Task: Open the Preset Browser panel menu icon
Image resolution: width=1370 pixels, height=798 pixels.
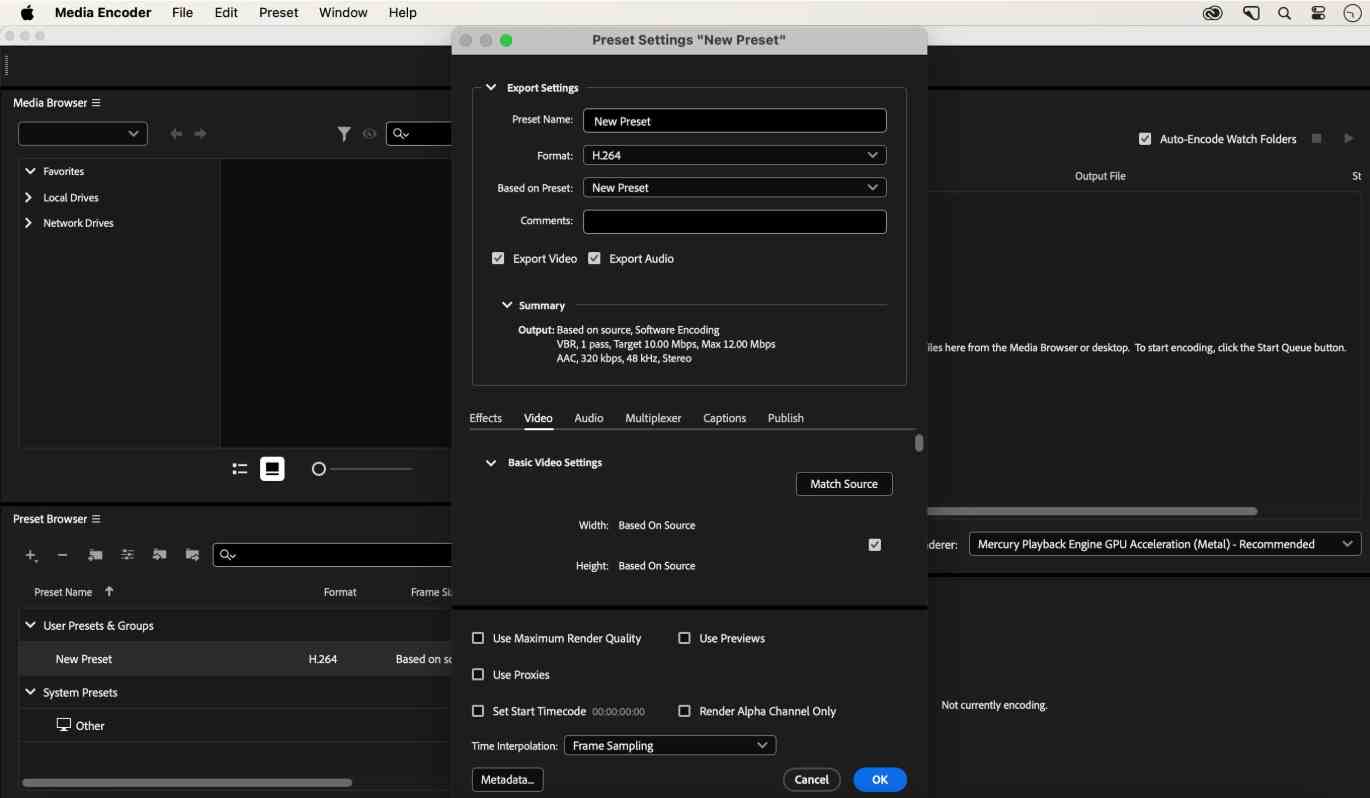Action: pyautogui.click(x=96, y=519)
